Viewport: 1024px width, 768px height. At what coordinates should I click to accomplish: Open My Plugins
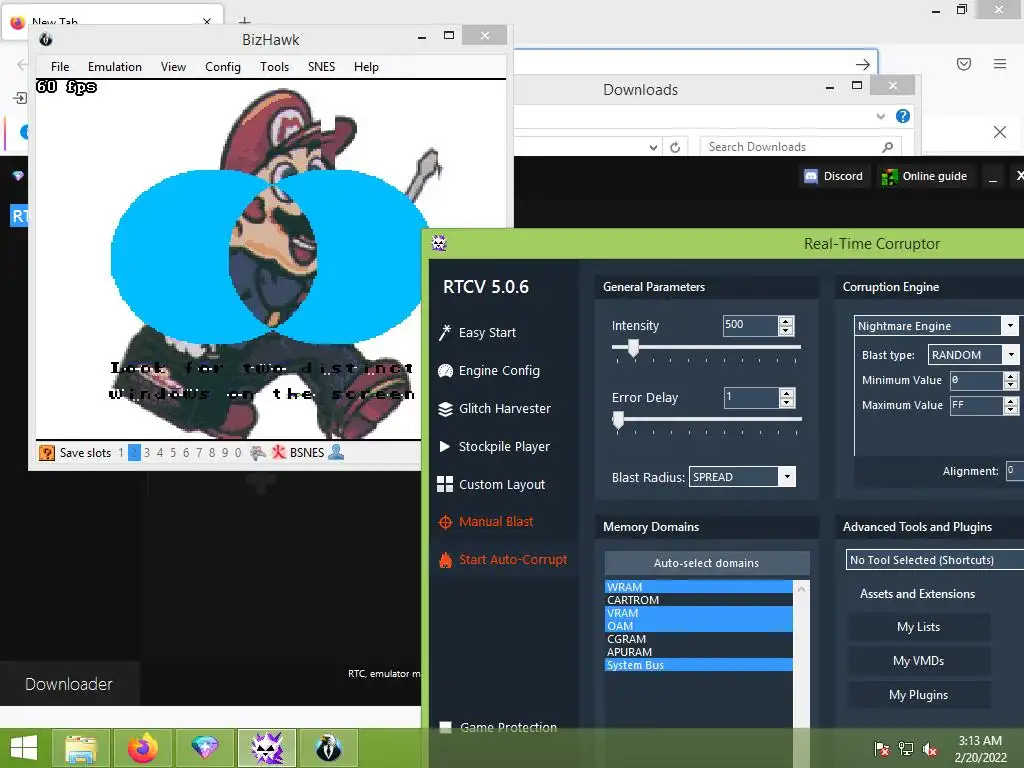[x=918, y=695]
